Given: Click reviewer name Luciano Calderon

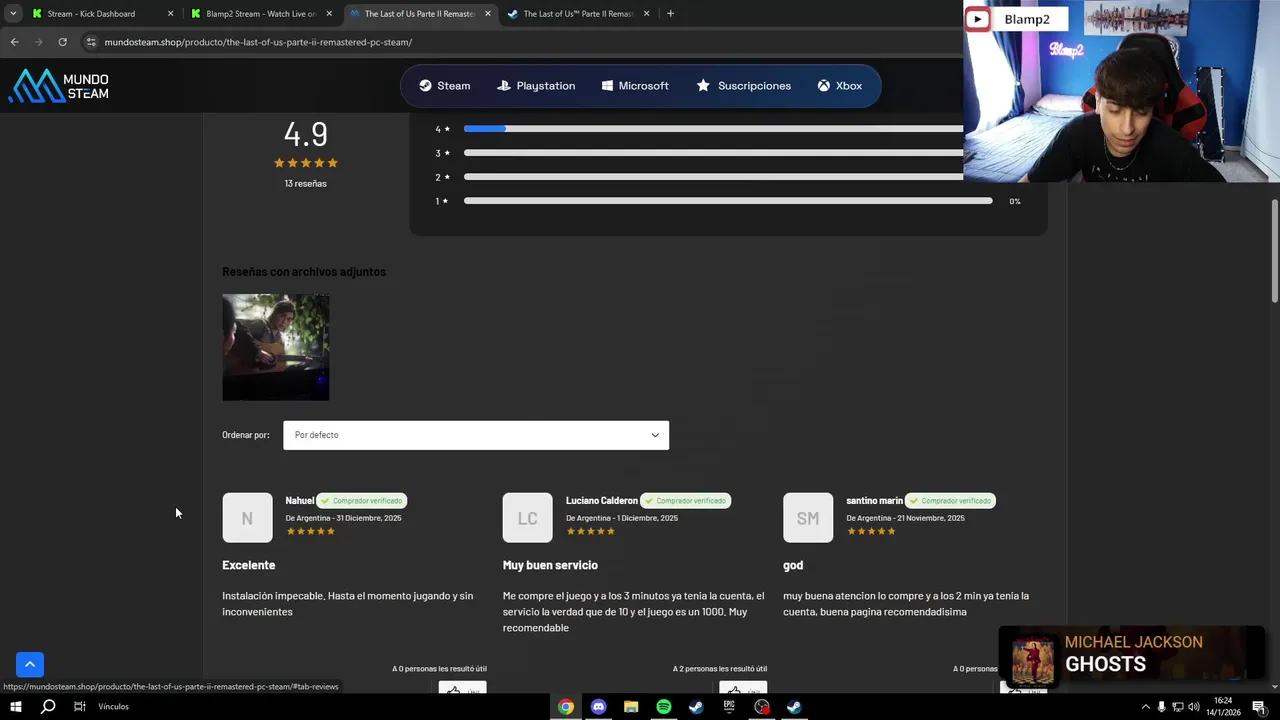Looking at the screenshot, I should 601,500.
